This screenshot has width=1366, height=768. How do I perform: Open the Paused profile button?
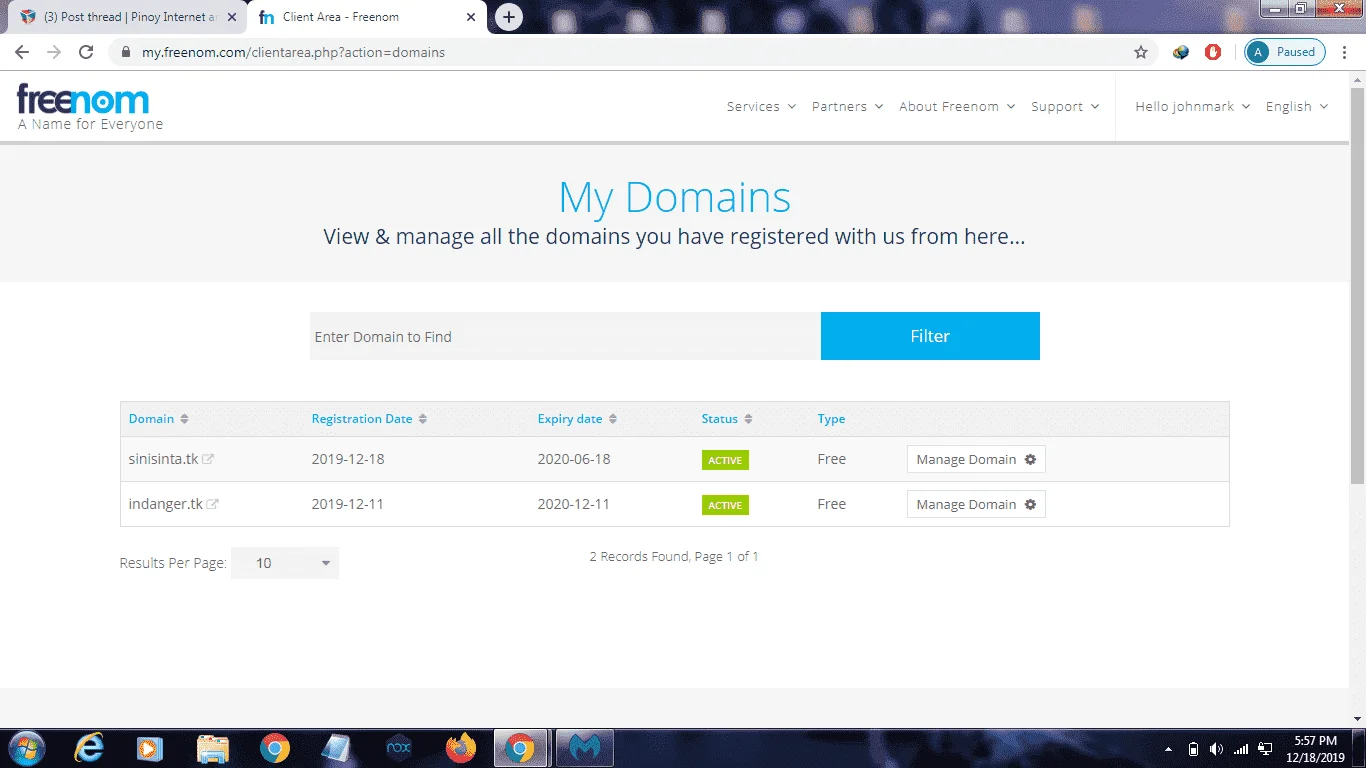click(x=1285, y=52)
